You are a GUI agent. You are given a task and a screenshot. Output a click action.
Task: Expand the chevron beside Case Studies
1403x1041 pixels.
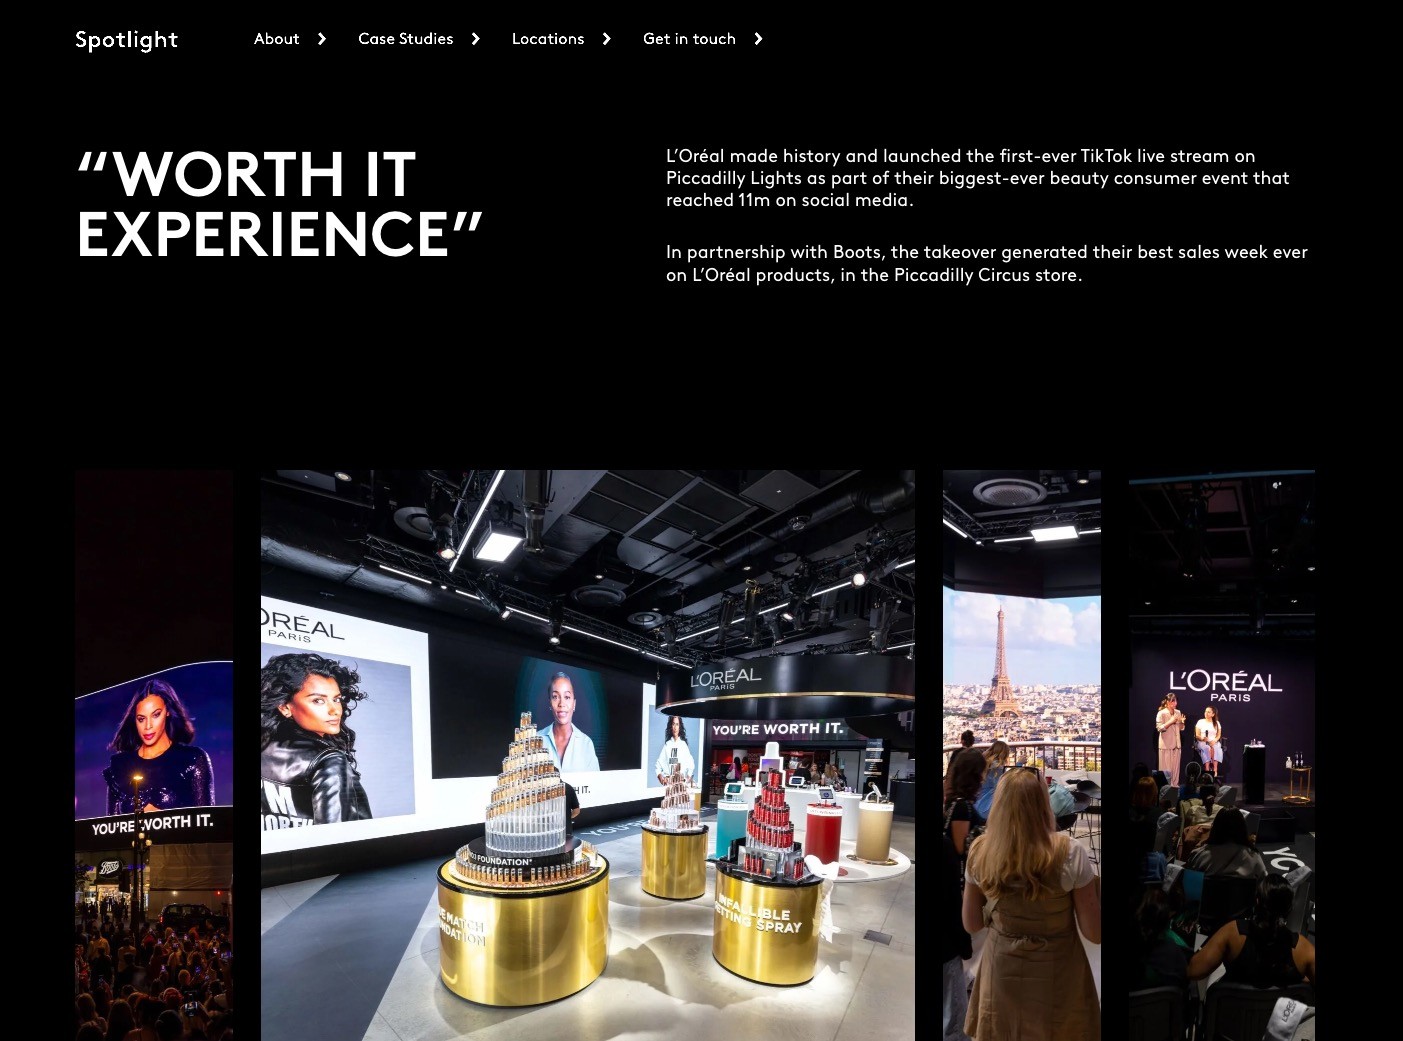(476, 39)
